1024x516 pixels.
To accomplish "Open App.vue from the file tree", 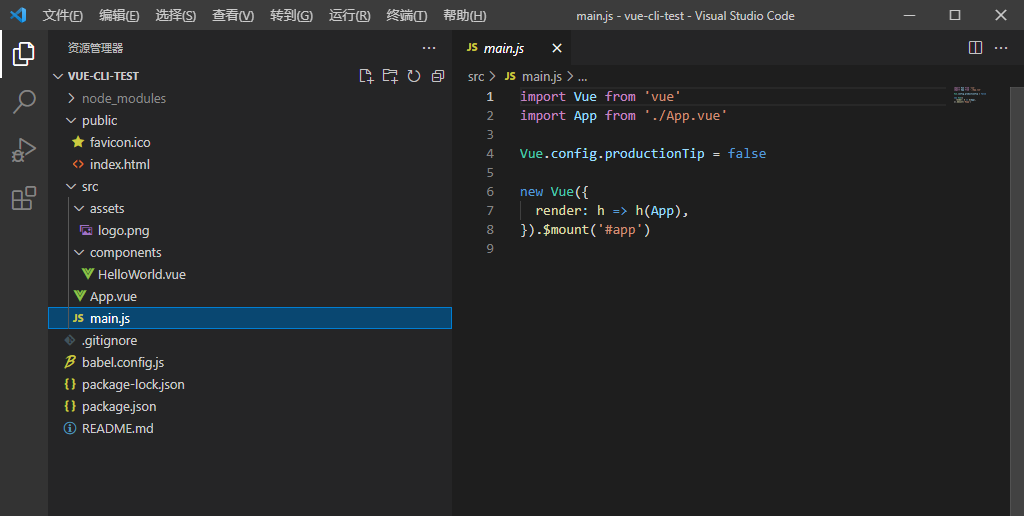I will pos(112,296).
